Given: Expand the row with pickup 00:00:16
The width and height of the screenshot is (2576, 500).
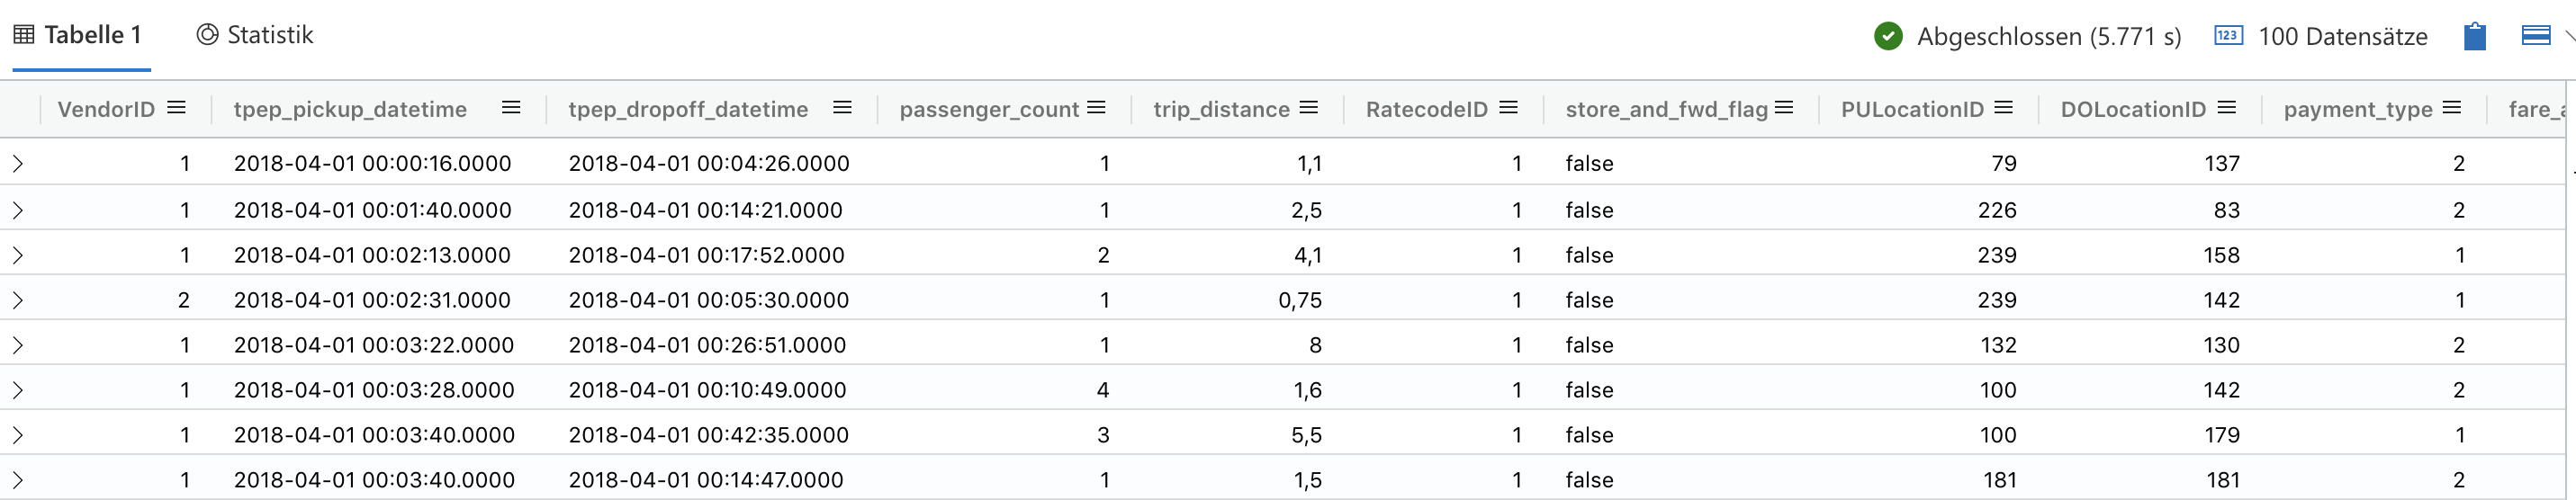Looking at the screenshot, I should [18, 163].
